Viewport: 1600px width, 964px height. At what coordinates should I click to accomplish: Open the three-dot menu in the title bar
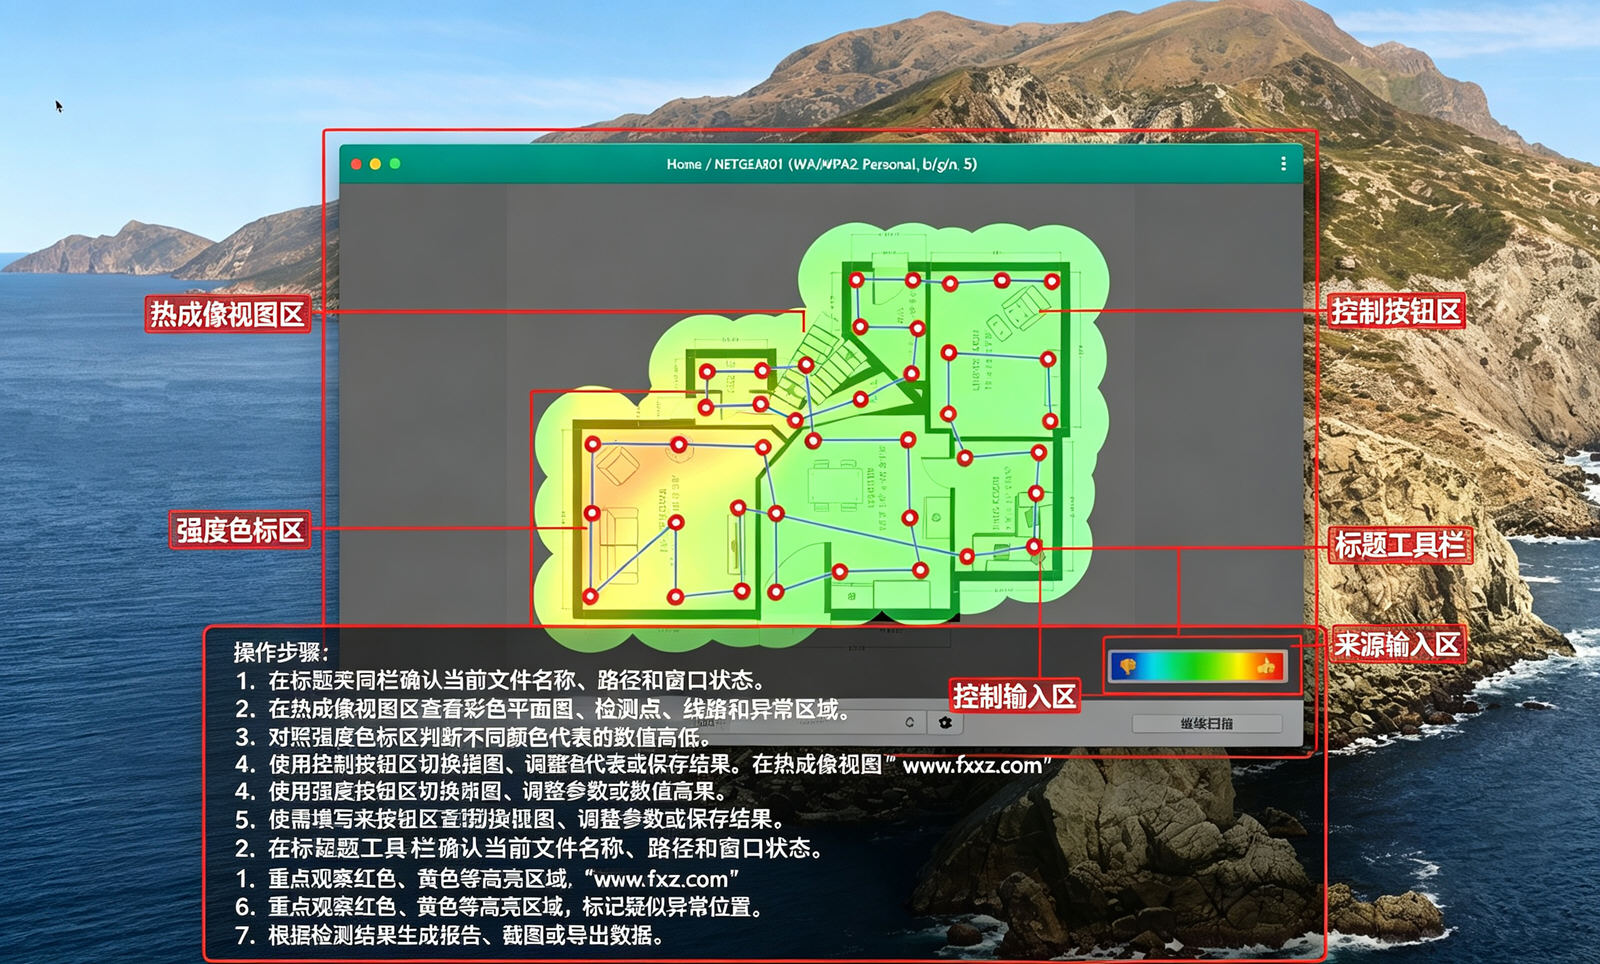point(1283,164)
